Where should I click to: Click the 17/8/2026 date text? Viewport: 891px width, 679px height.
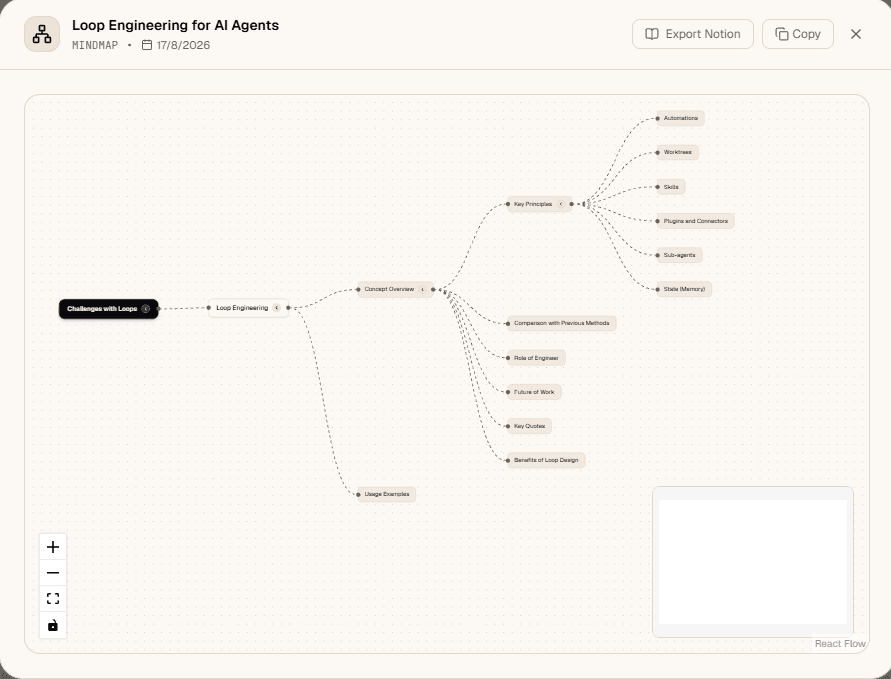click(184, 45)
